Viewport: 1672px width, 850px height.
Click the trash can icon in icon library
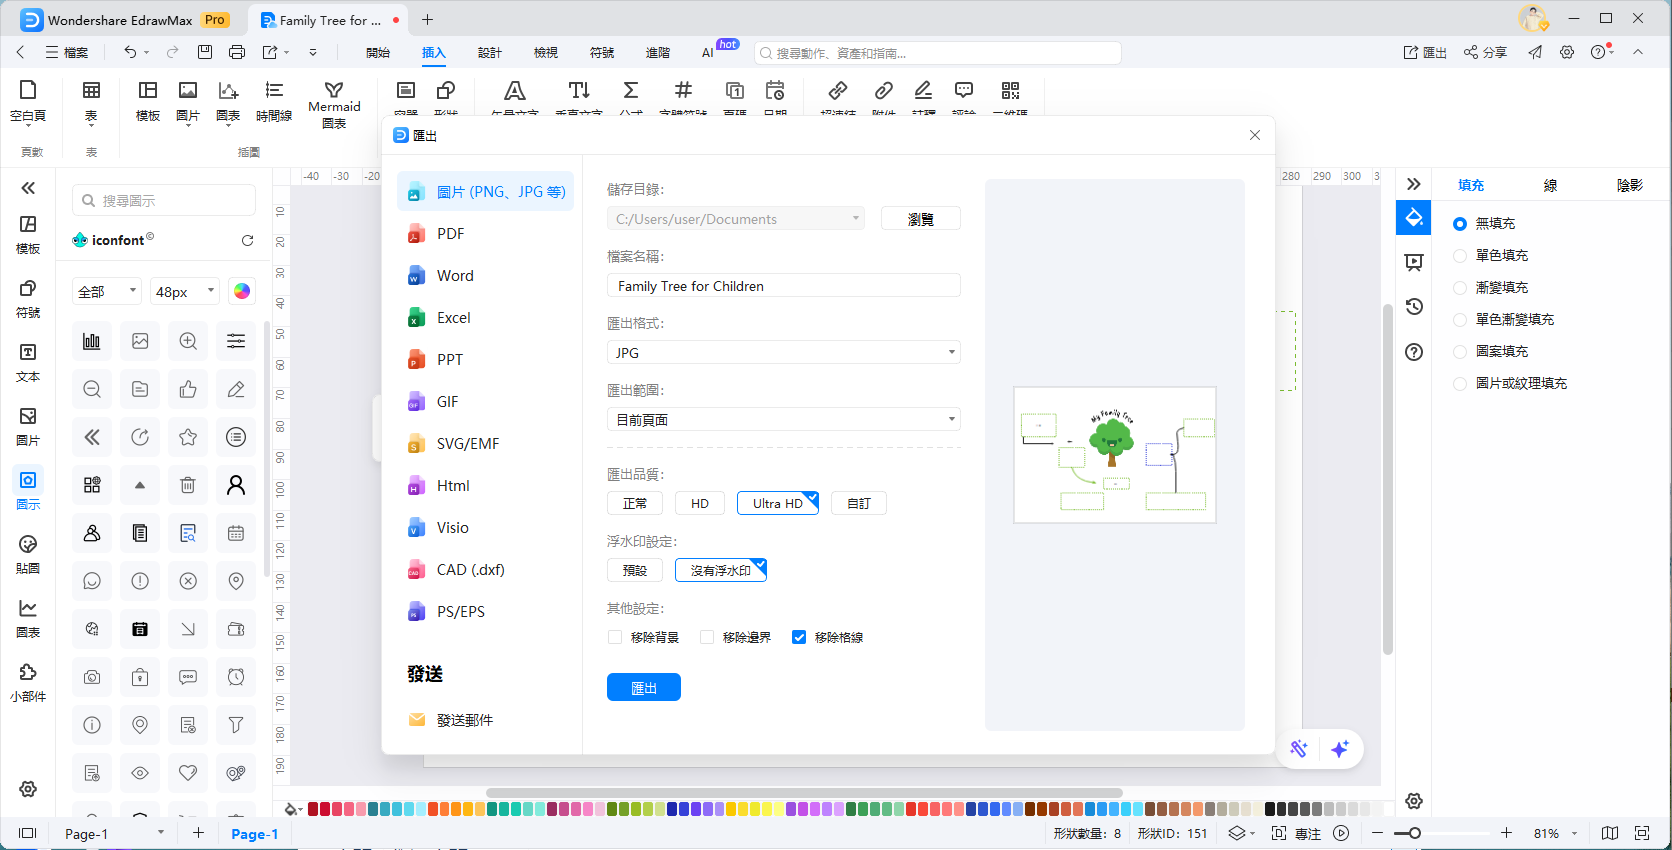pos(188,485)
